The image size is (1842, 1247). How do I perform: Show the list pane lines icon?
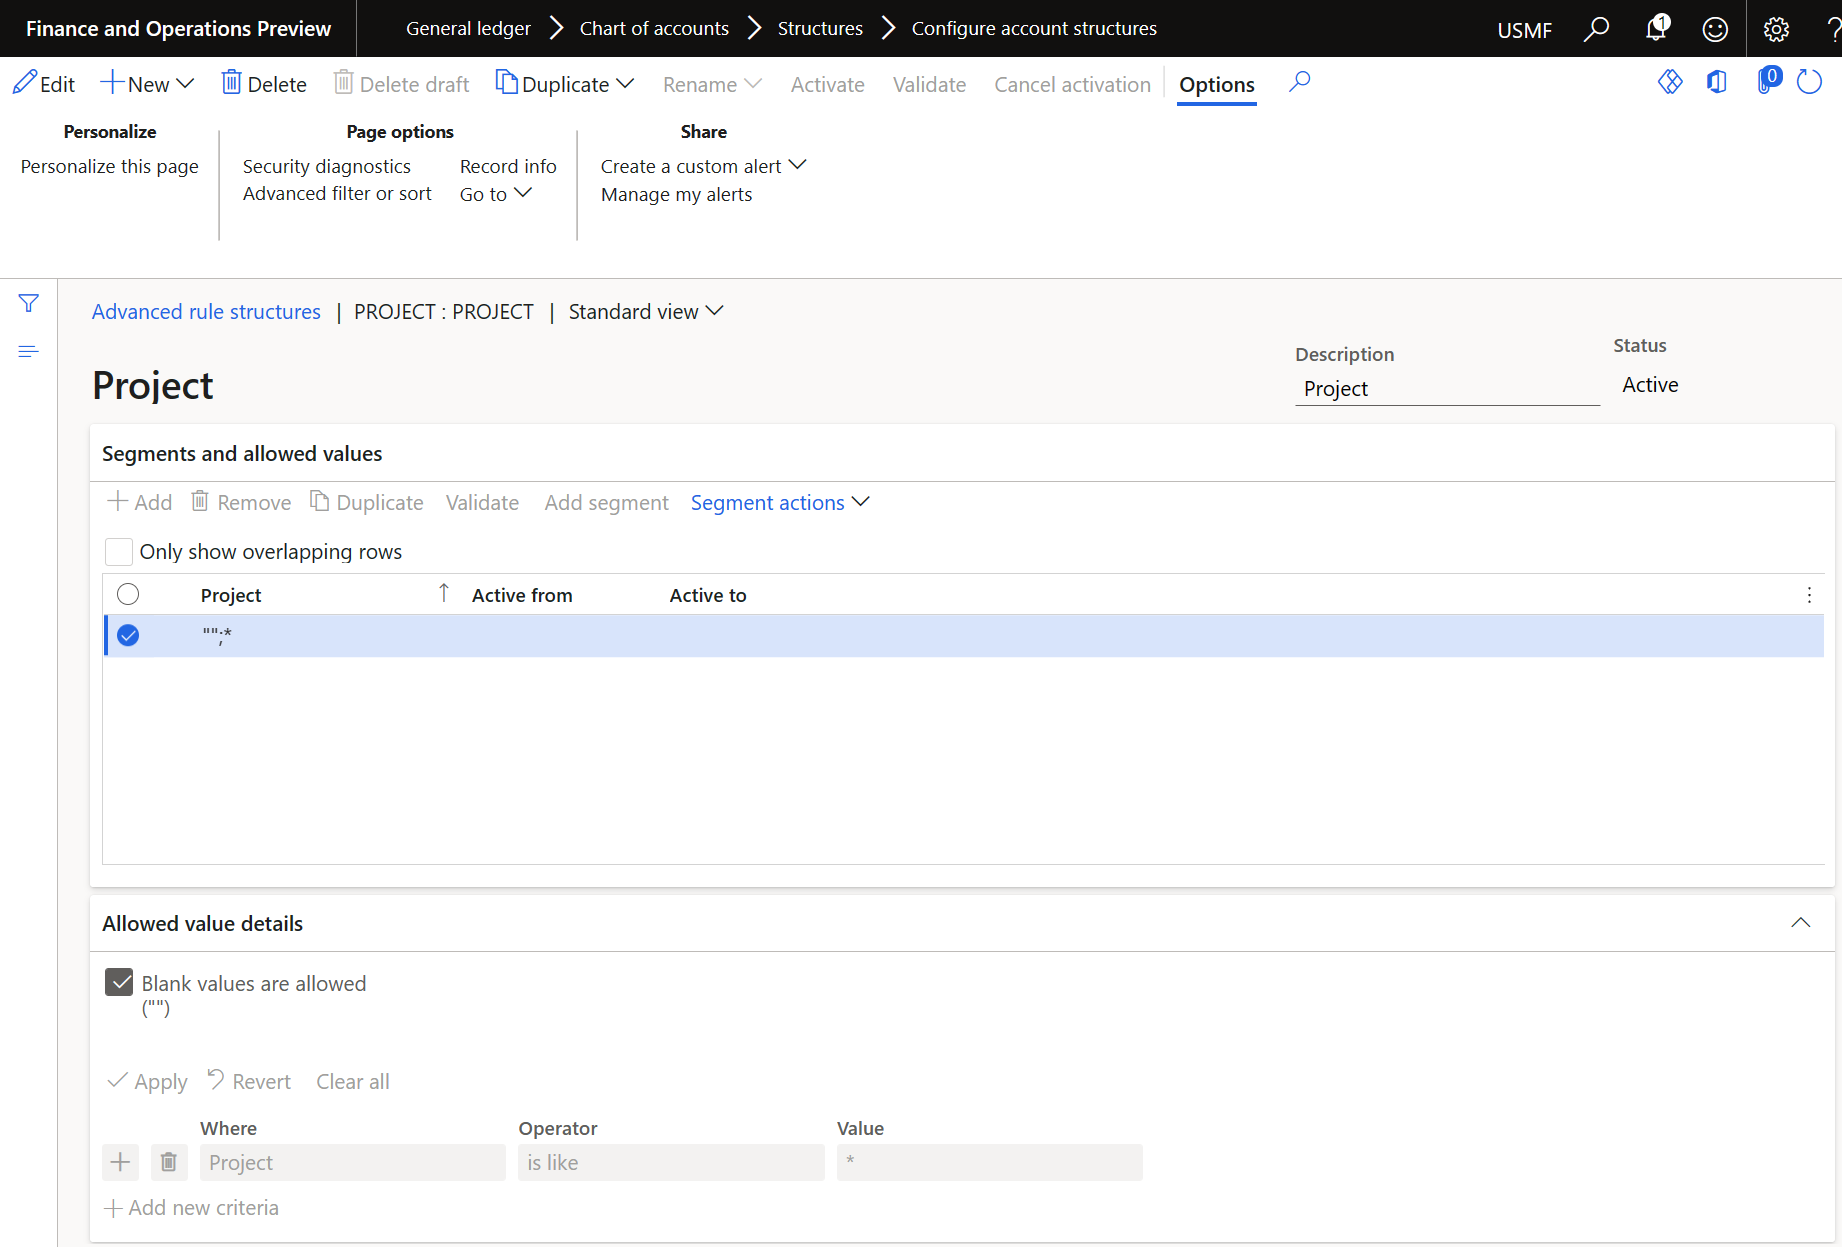point(29,351)
